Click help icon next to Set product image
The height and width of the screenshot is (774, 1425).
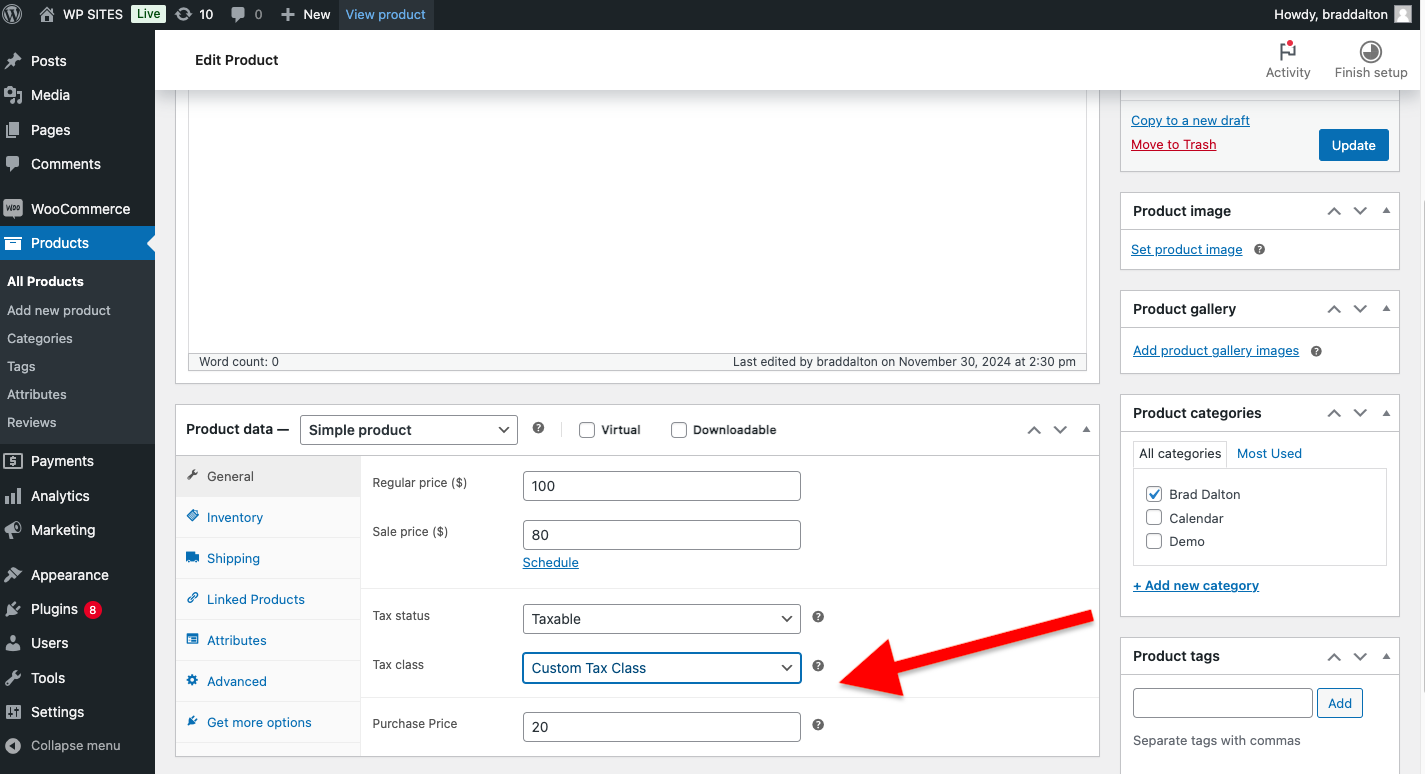1259,250
